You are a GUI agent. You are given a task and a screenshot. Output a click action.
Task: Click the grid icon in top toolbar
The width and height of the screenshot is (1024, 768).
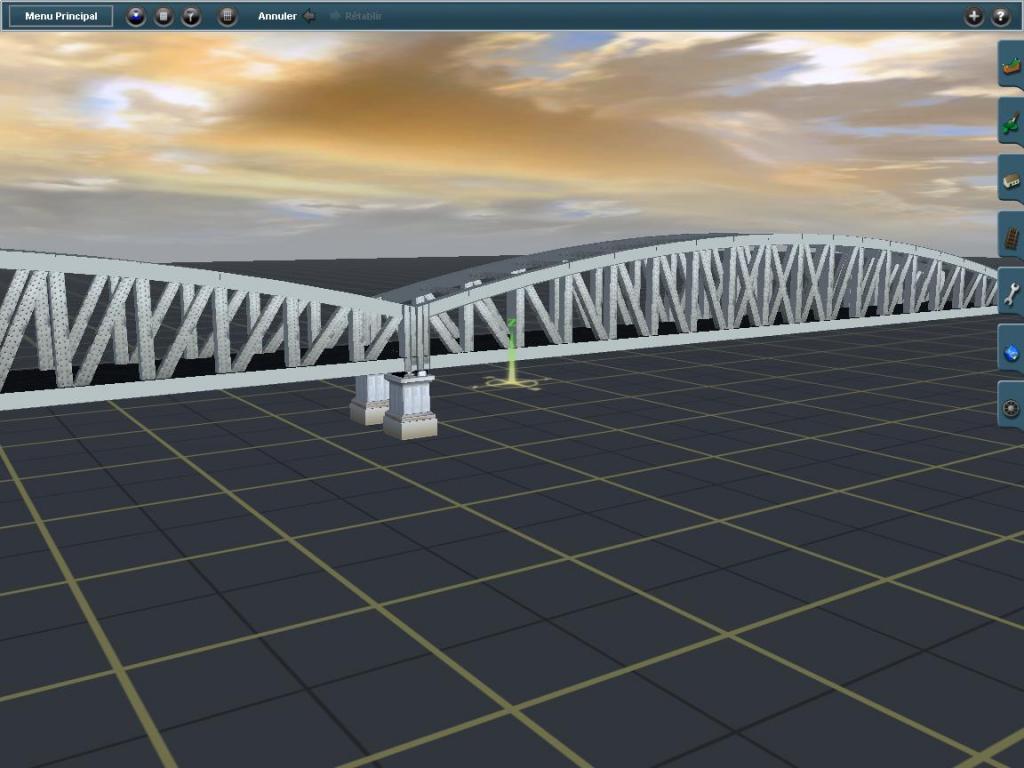click(x=227, y=16)
